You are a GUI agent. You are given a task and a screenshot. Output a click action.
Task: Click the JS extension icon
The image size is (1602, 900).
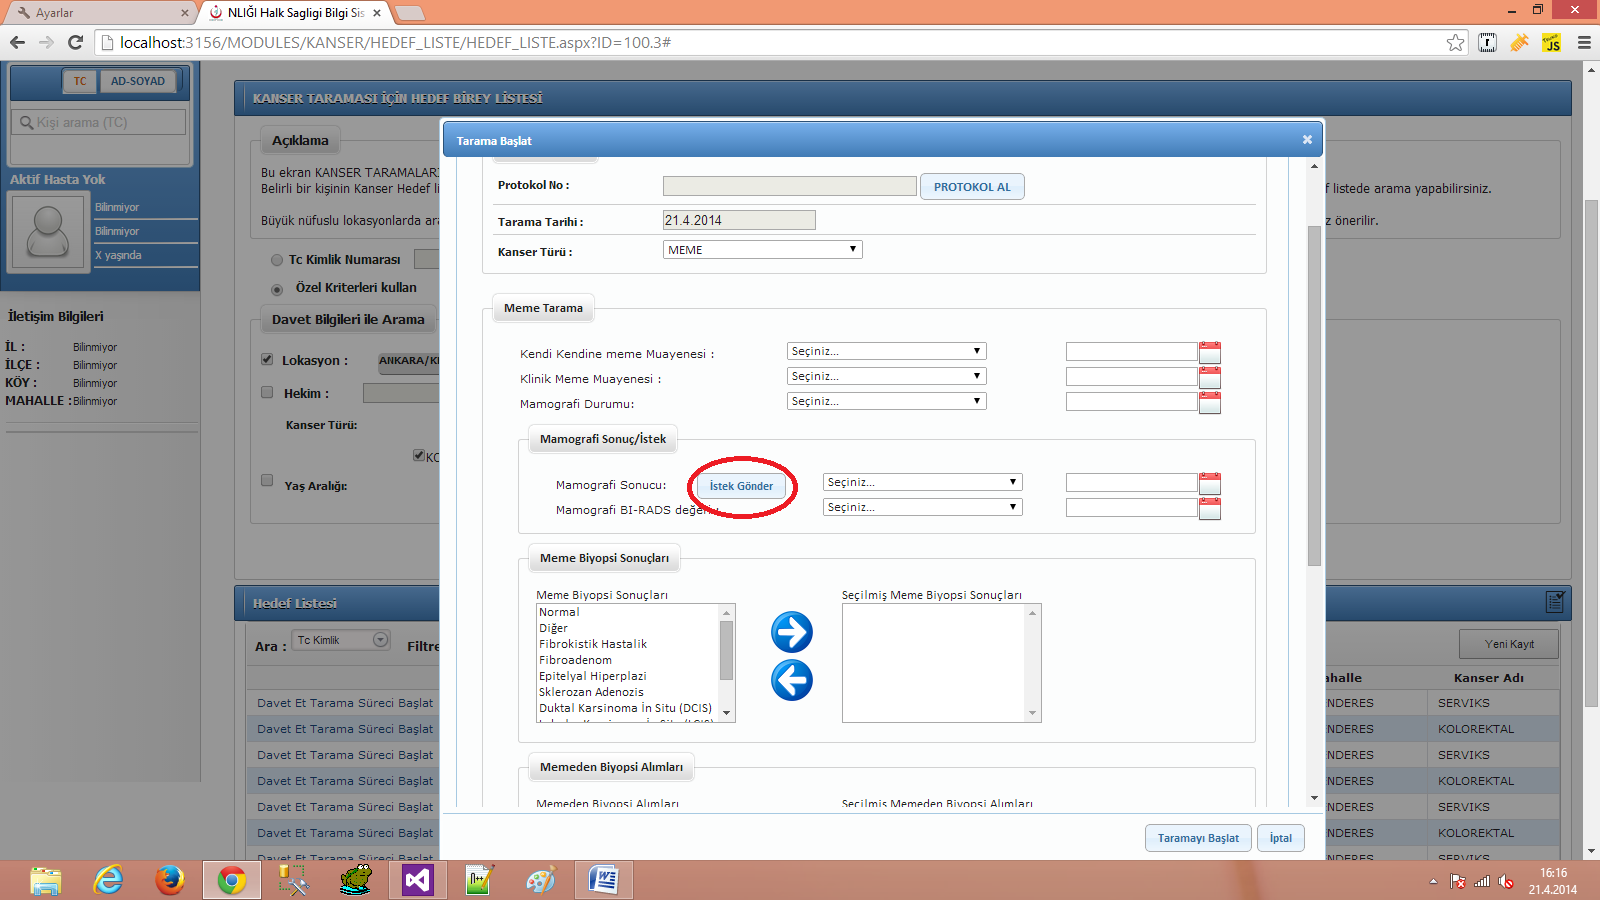(1552, 42)
